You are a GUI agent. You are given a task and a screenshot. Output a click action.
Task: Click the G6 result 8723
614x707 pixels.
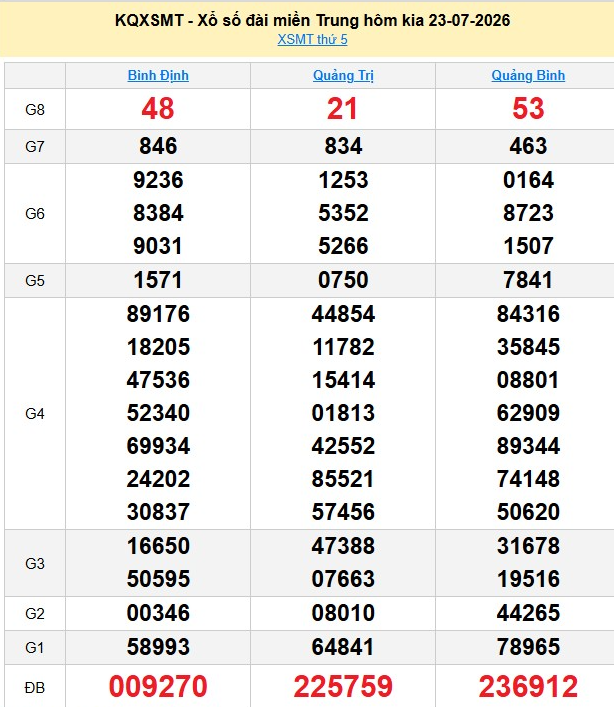[528, 213]
